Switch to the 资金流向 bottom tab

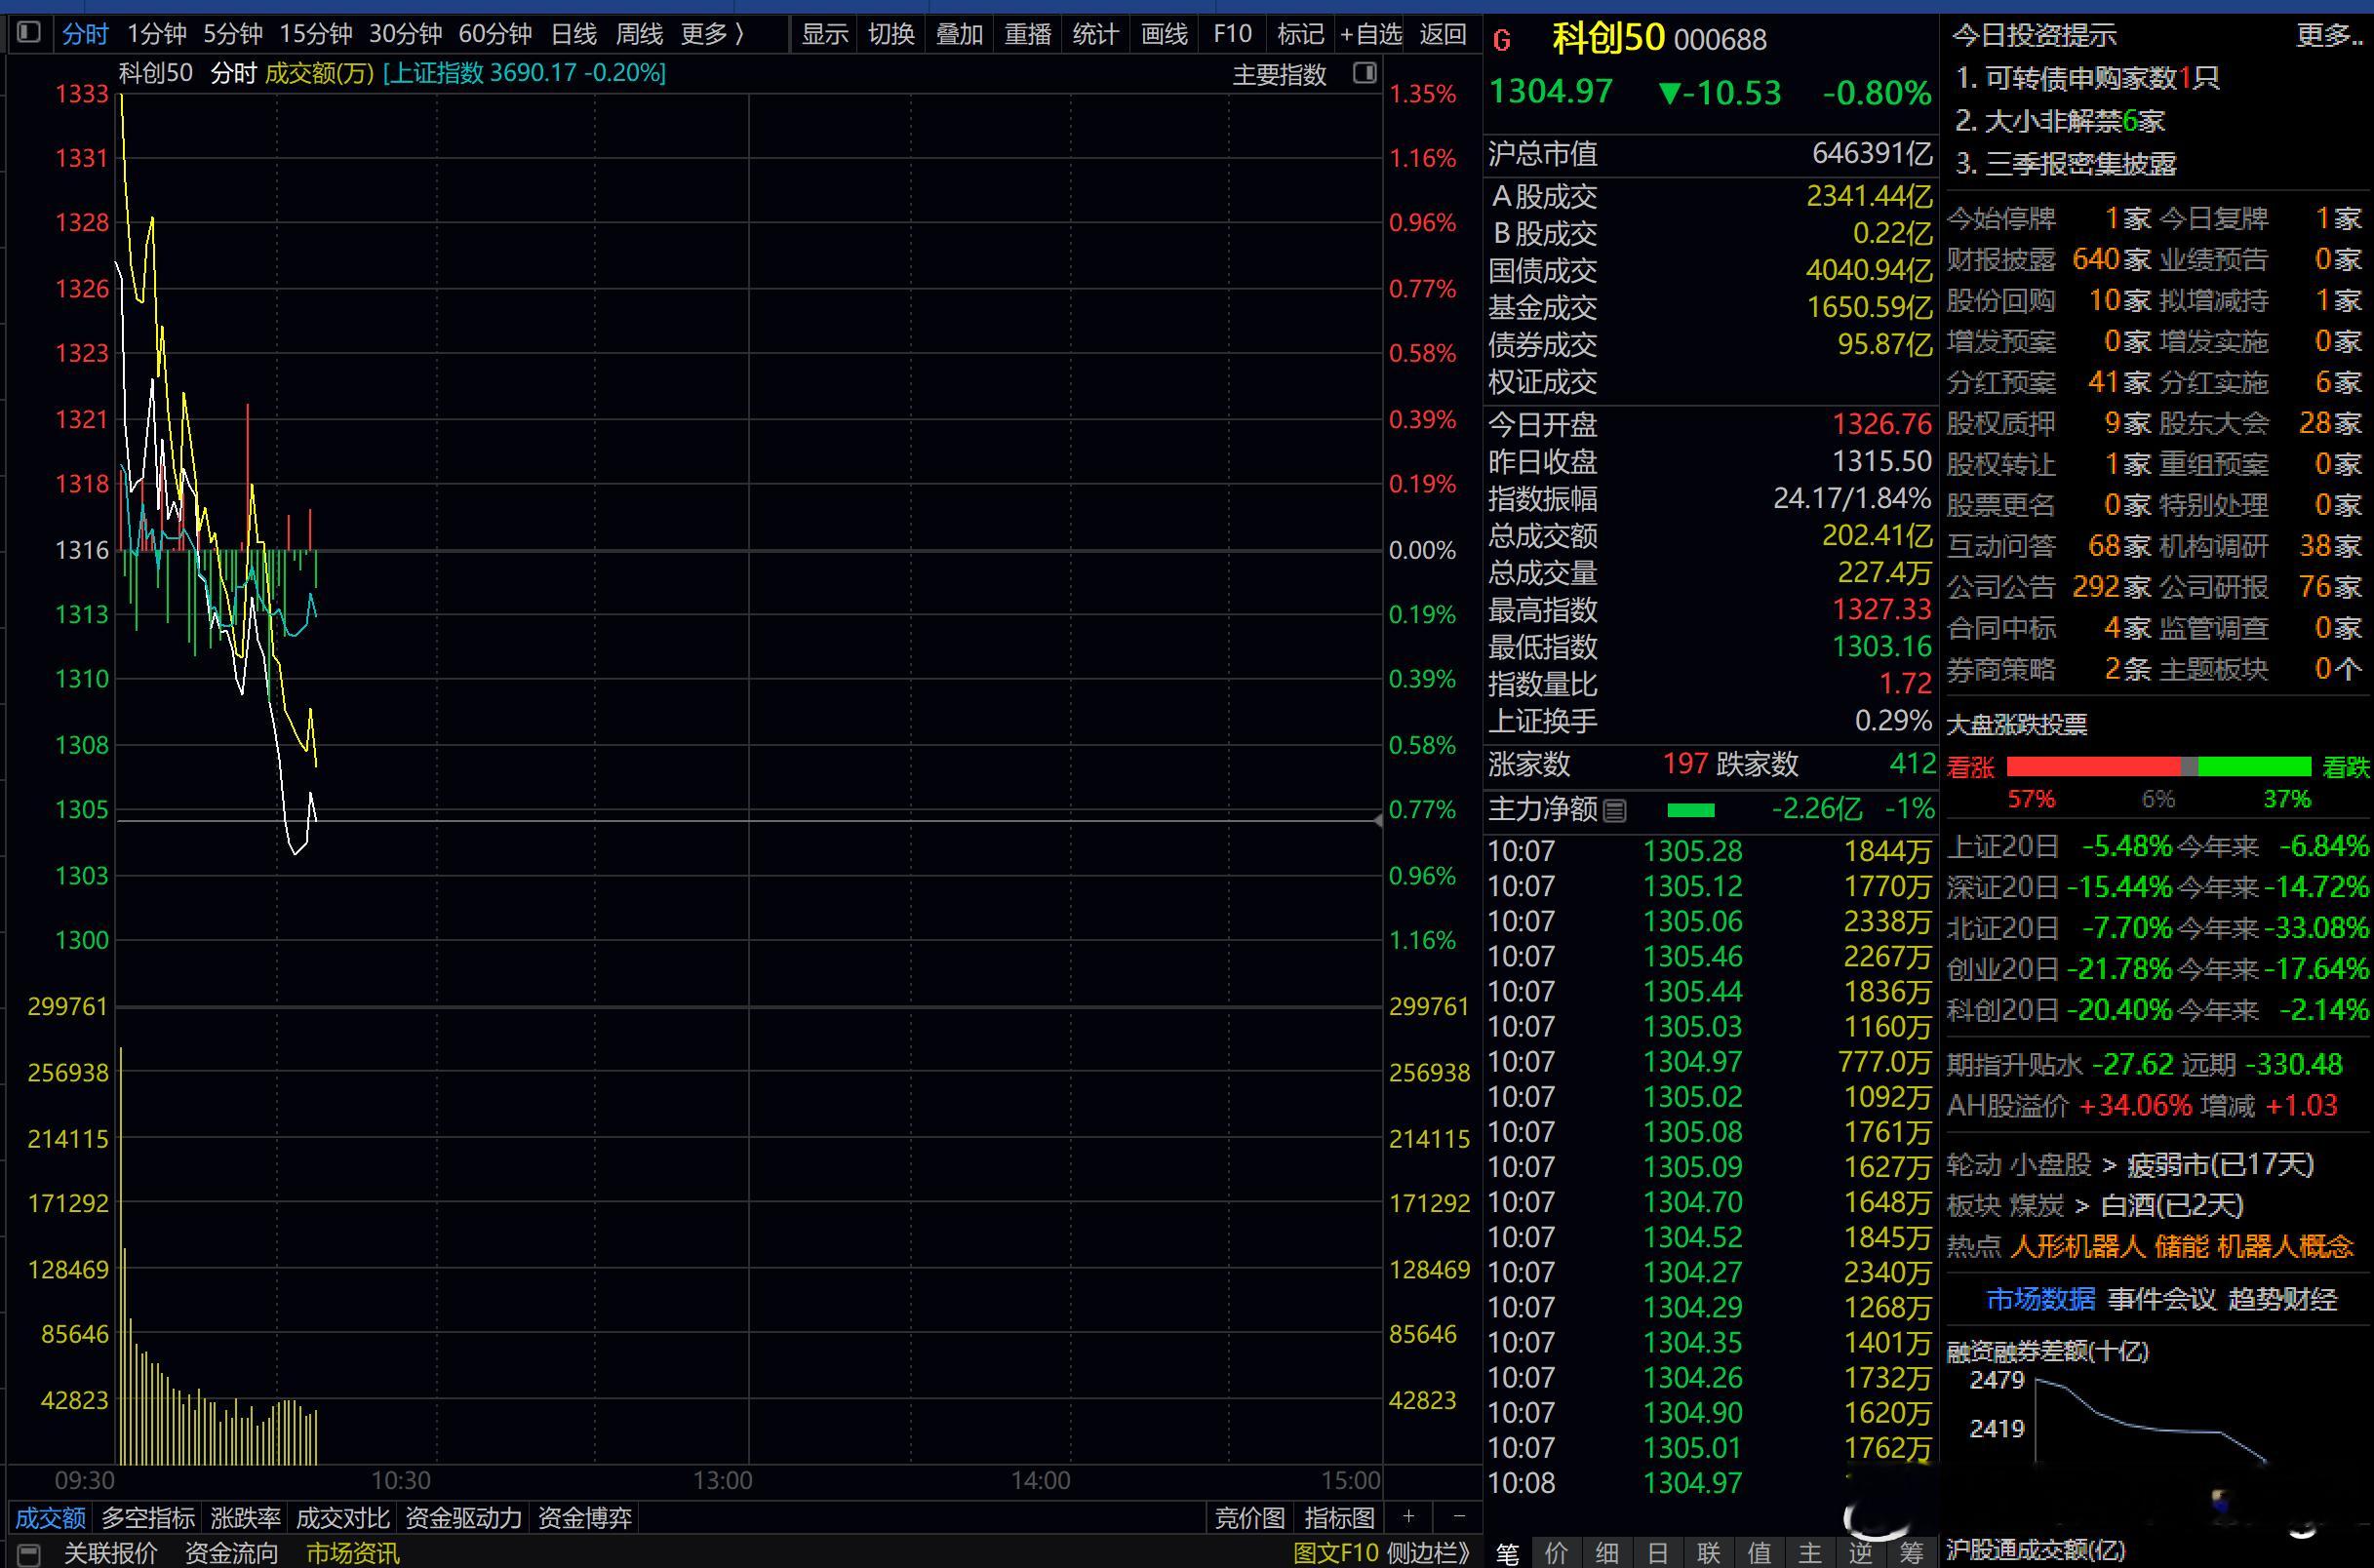coord(231,1553)
